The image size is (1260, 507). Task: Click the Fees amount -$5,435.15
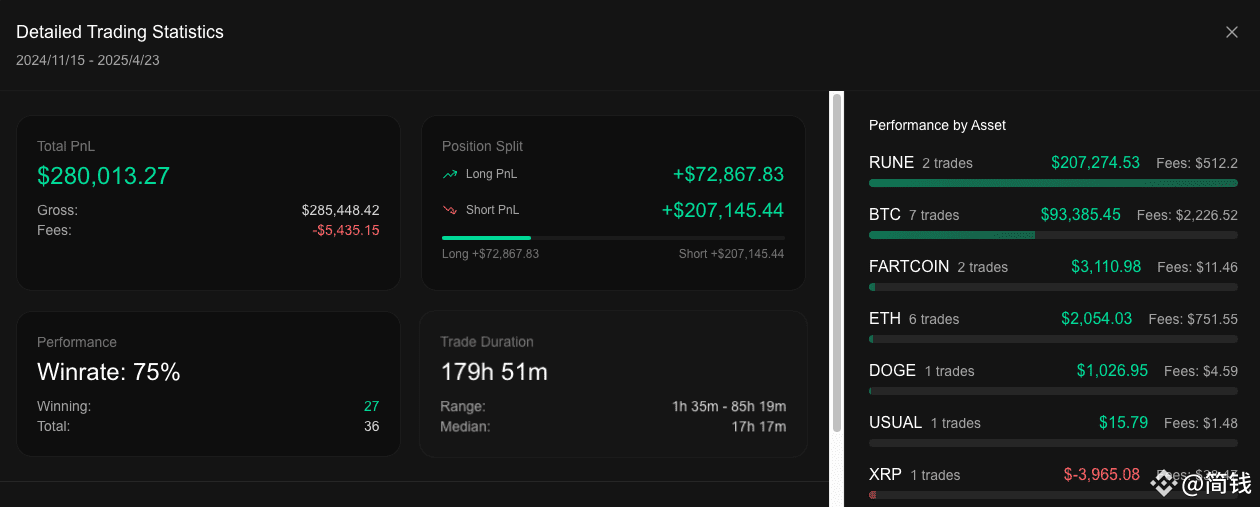coord(346,230)
